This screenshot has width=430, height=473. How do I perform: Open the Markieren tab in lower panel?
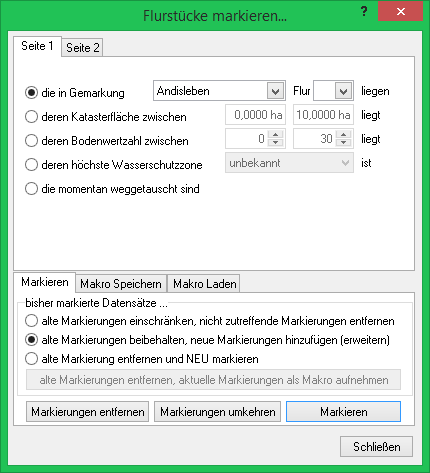pos(44,282)
